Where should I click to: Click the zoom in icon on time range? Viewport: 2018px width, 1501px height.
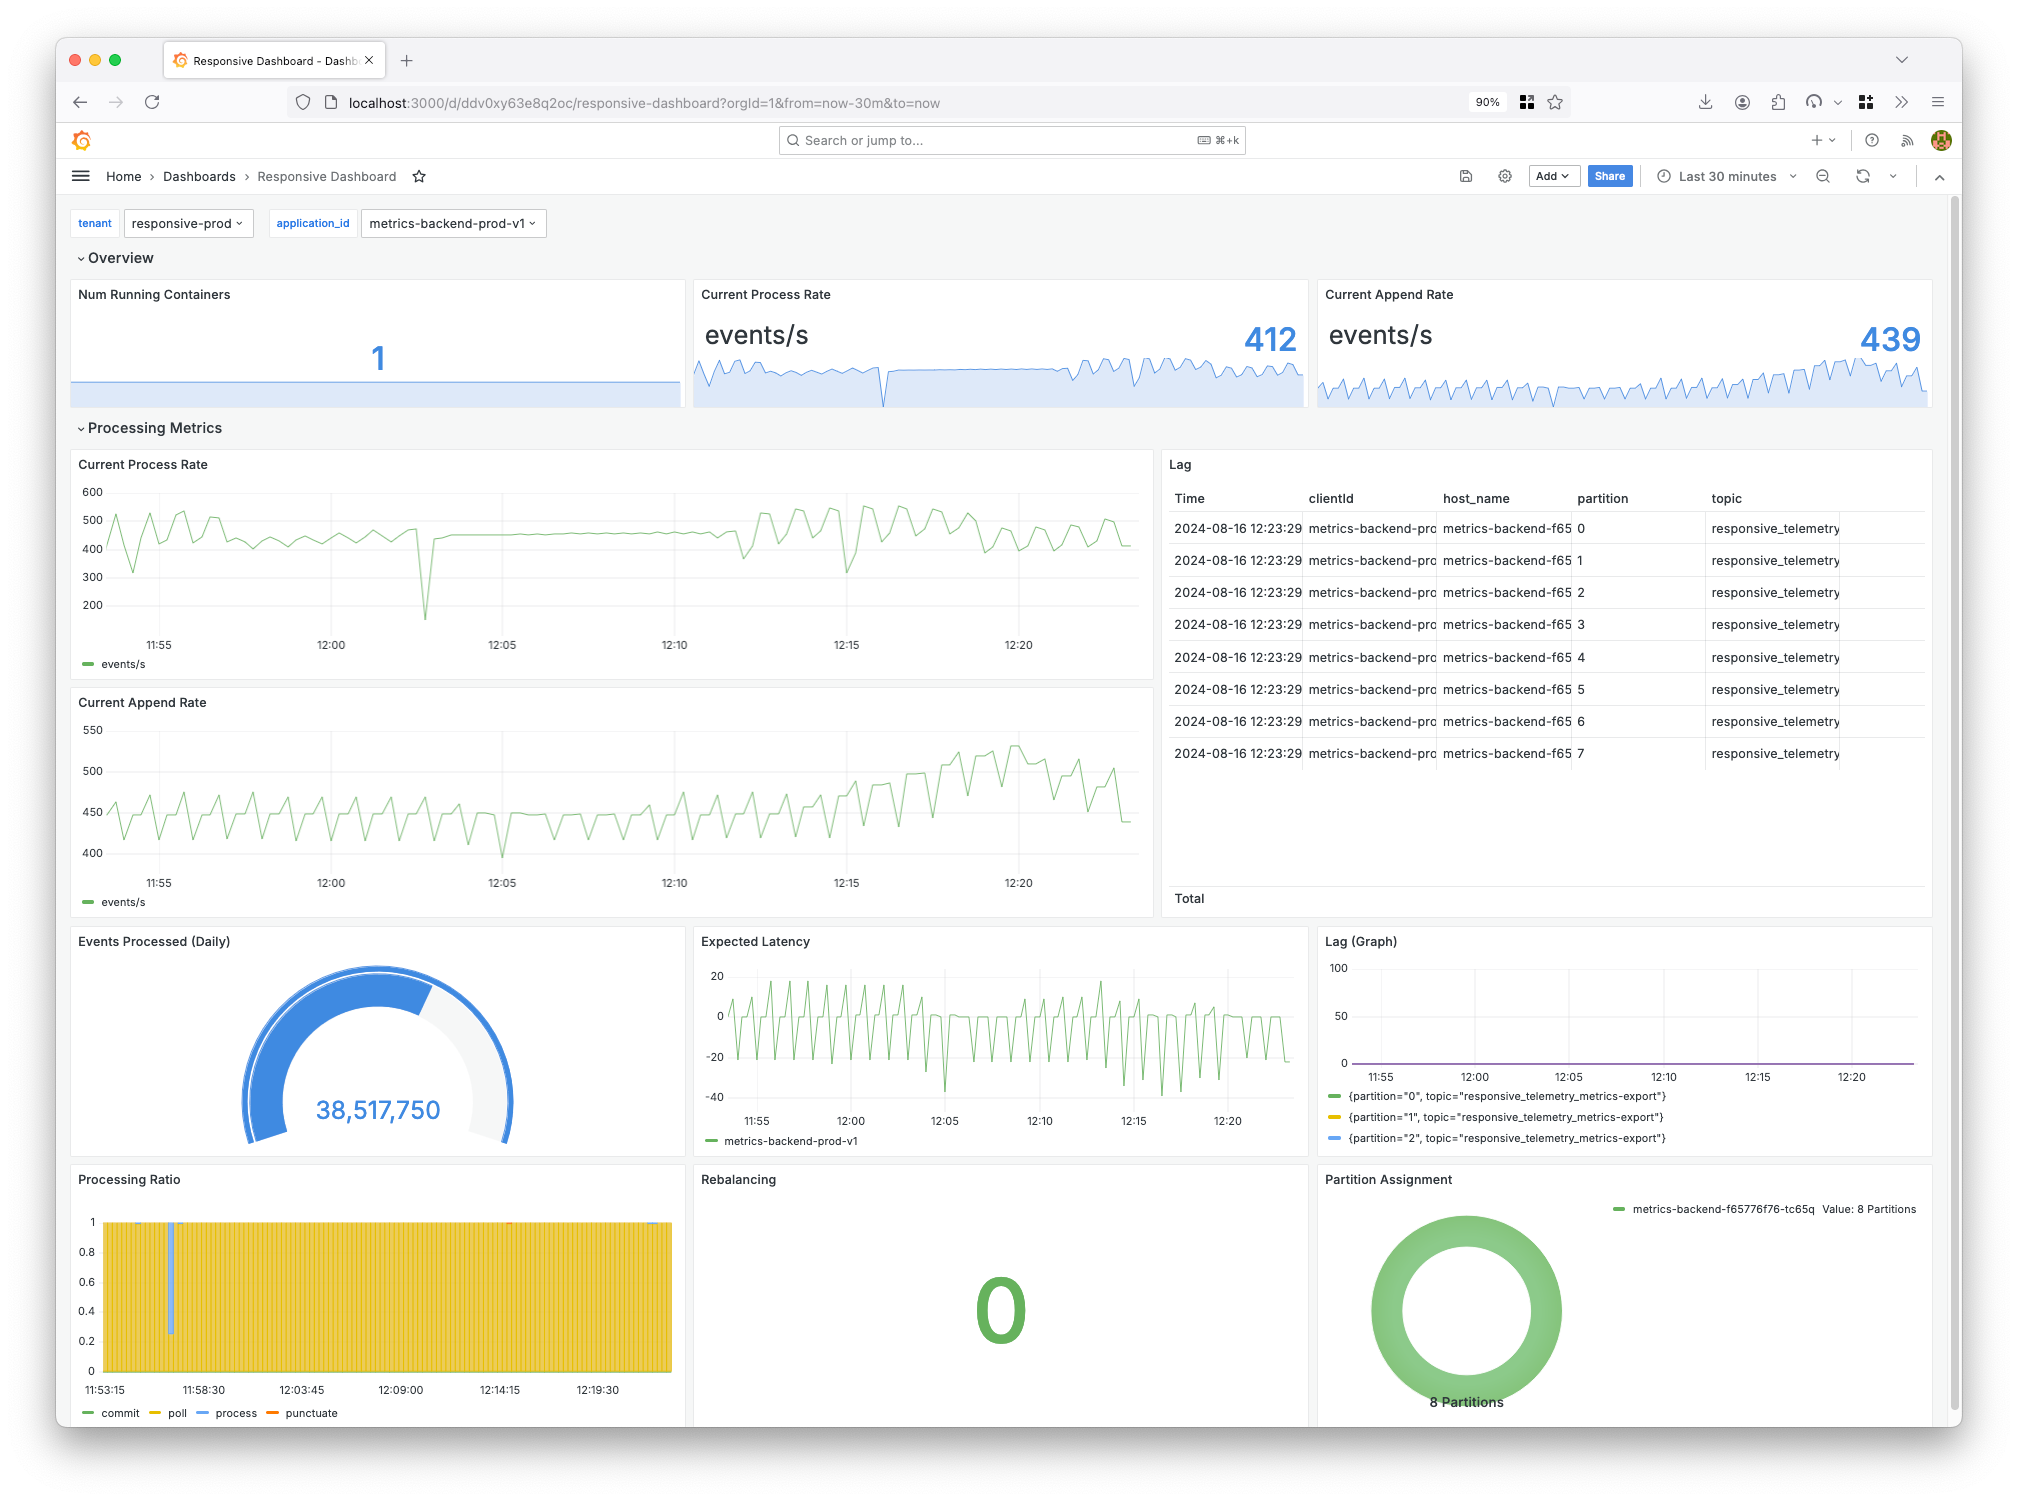point(1826,177)
